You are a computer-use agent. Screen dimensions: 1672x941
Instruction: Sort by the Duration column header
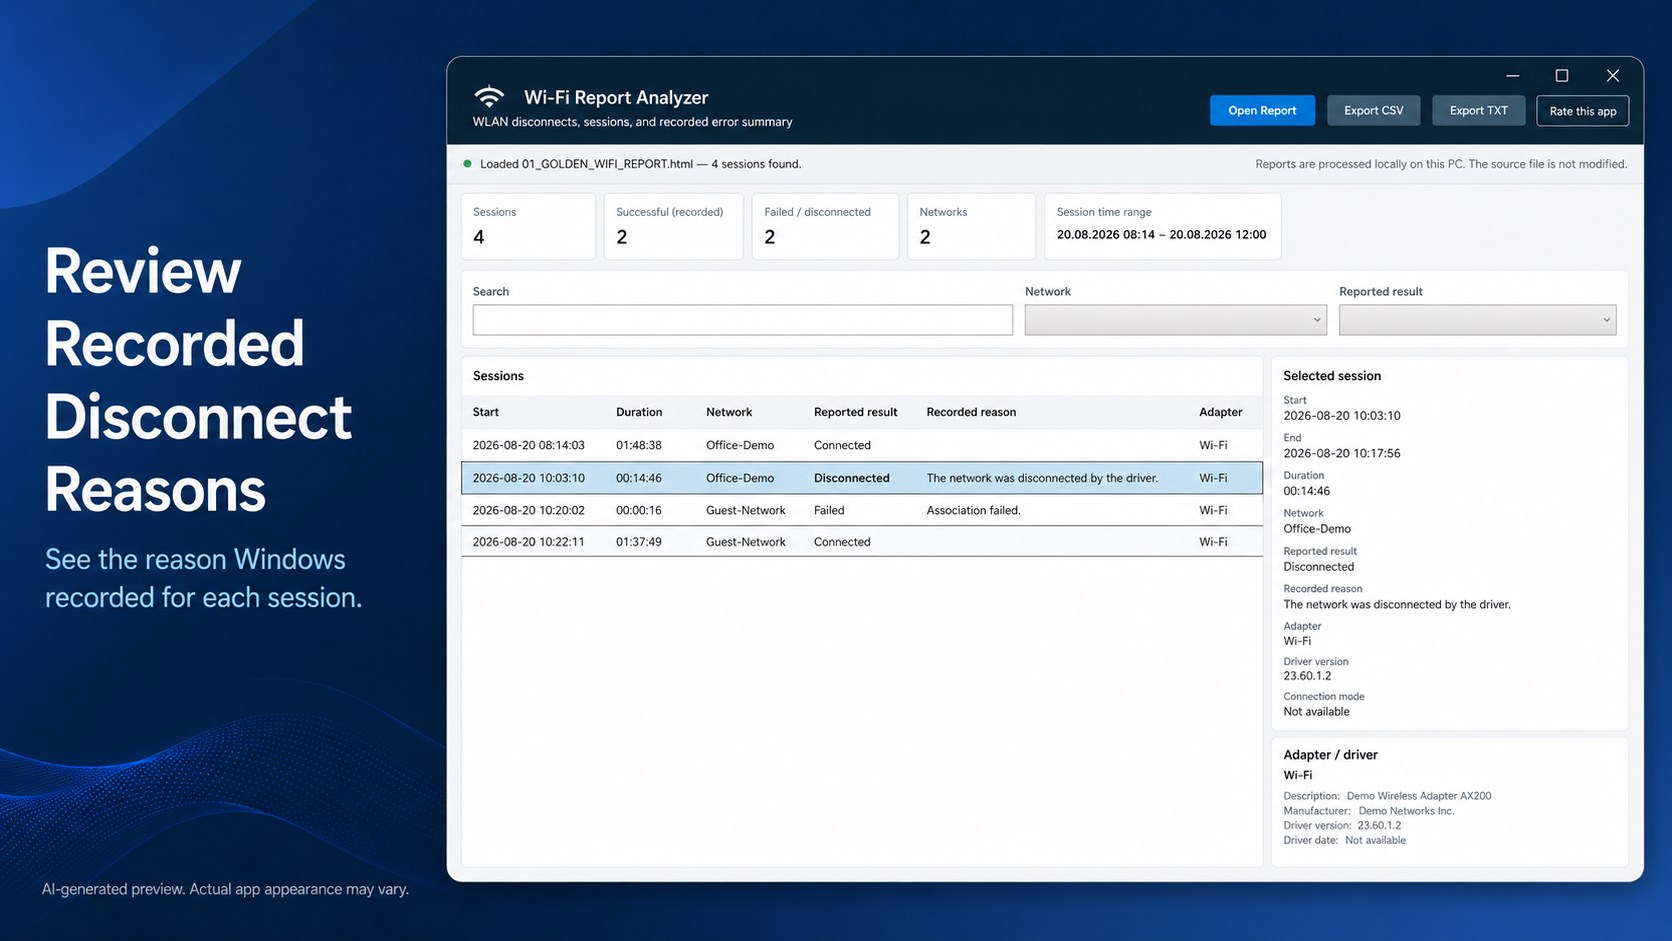click(639, 412)
